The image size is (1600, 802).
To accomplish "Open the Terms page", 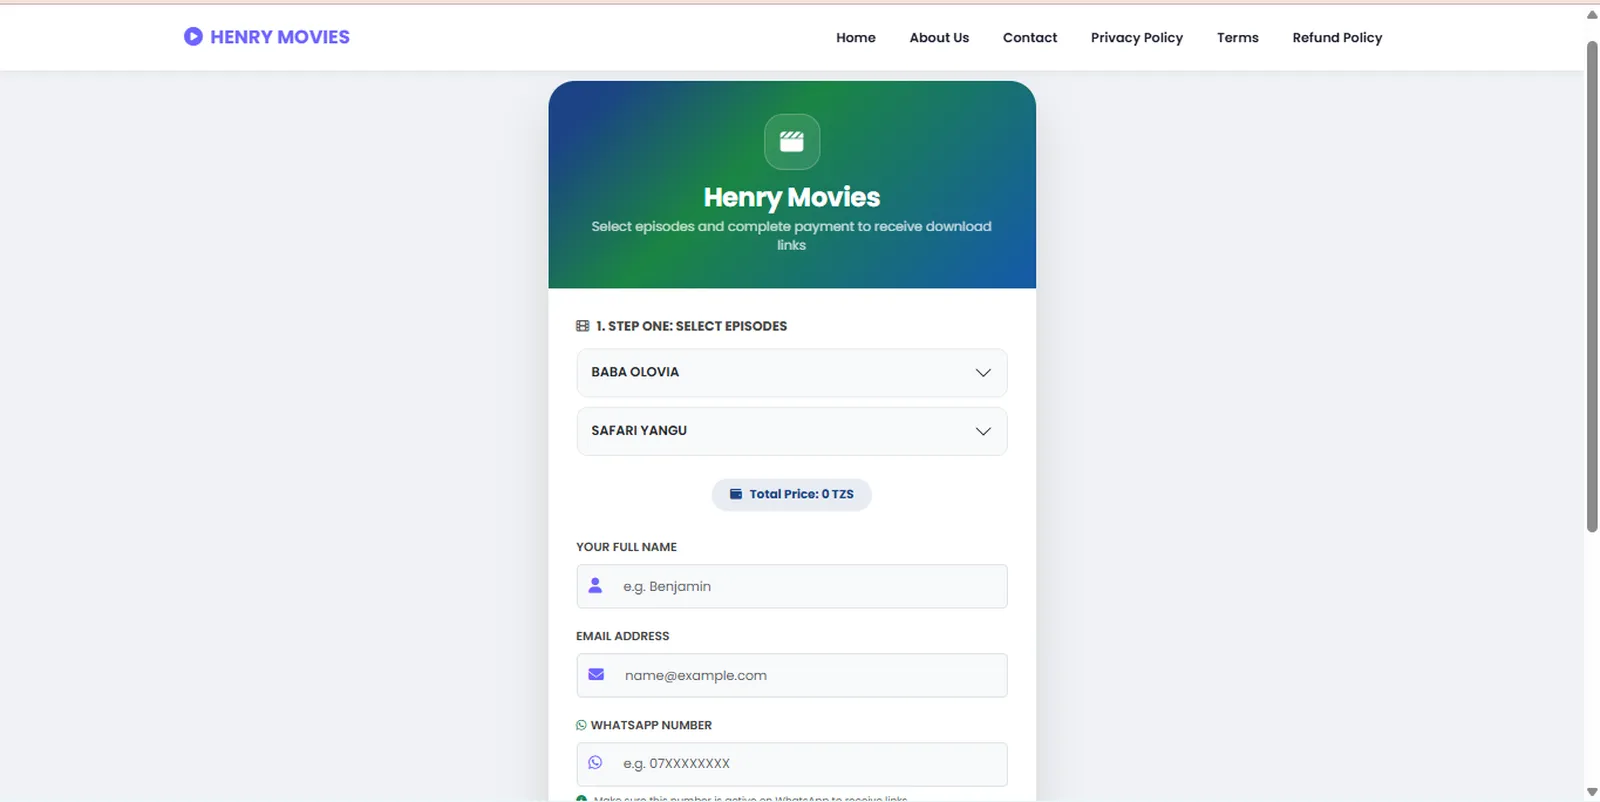I will click(1238, 38).
